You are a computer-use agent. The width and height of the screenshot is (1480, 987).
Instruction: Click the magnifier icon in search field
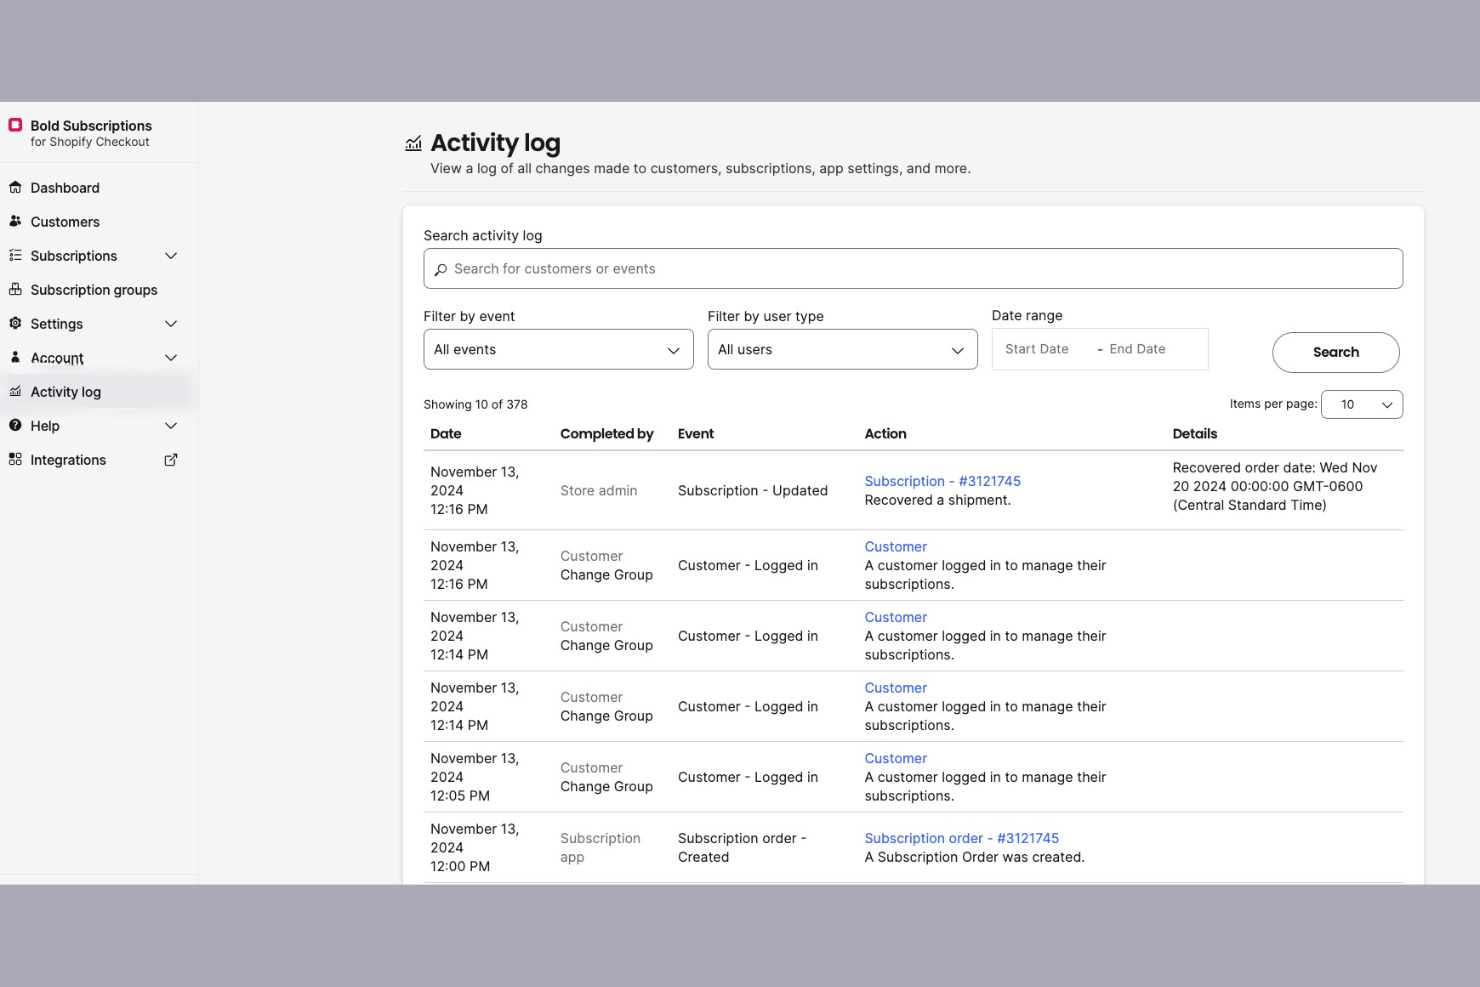click(441, 269)
